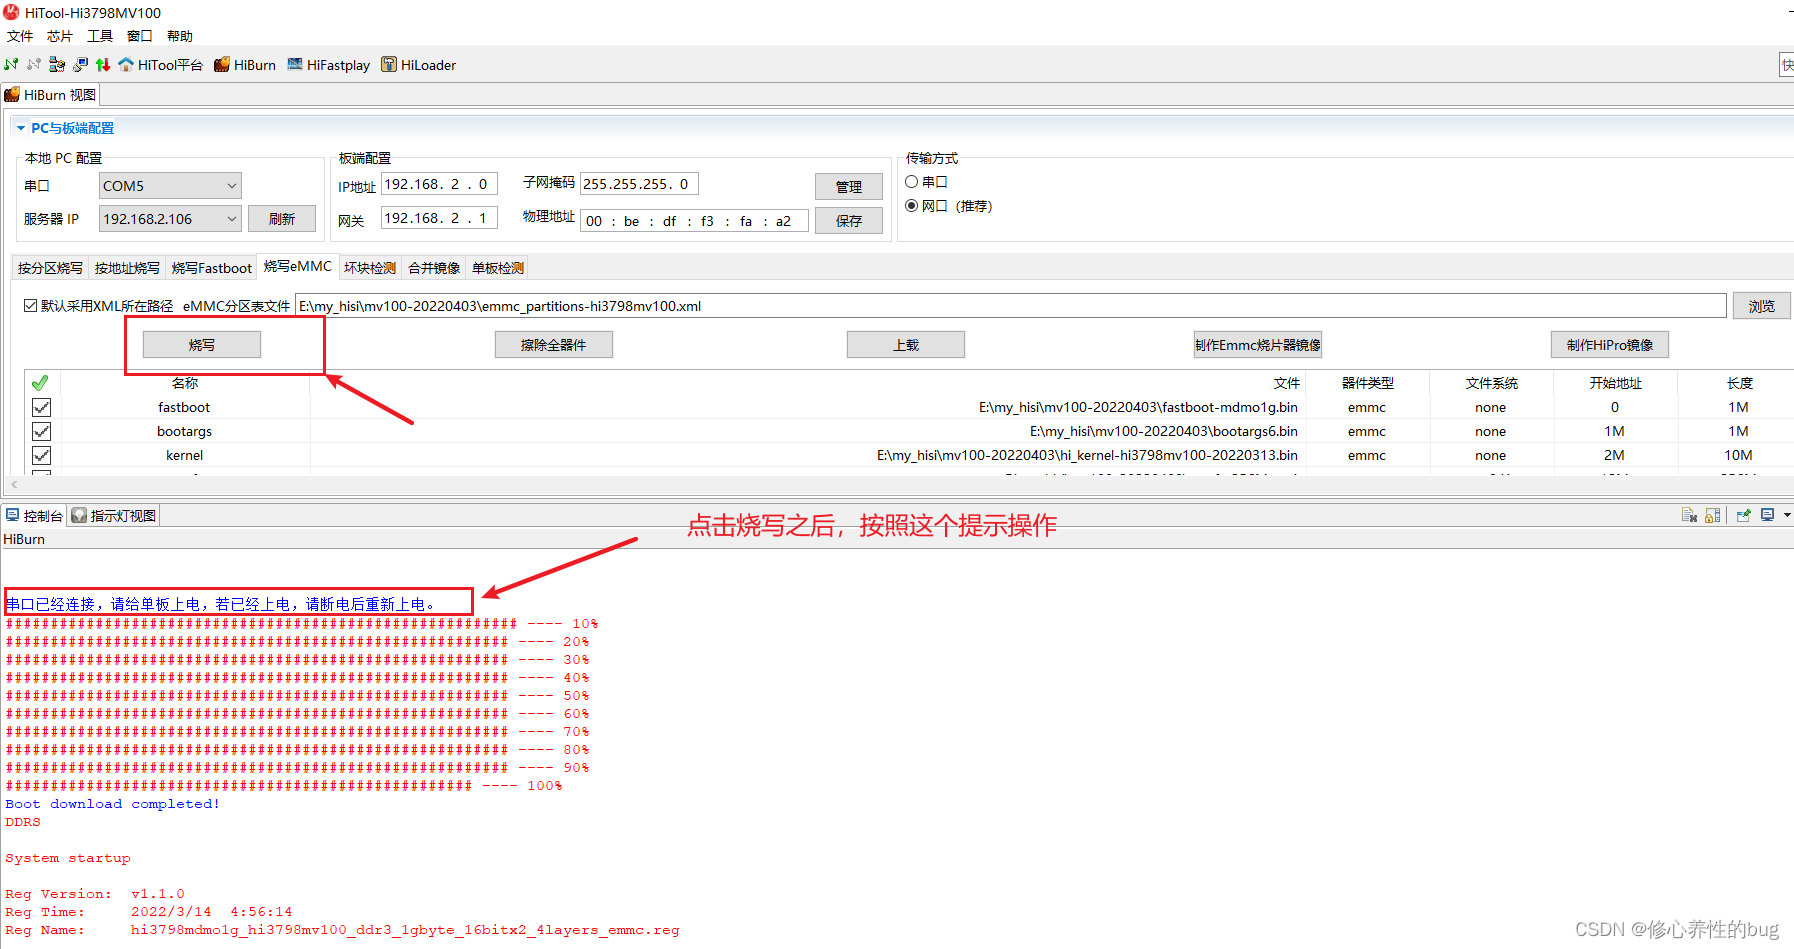Click the device connection monitor icon
This screenshot has width=1794, height=949.
(80, 64)
